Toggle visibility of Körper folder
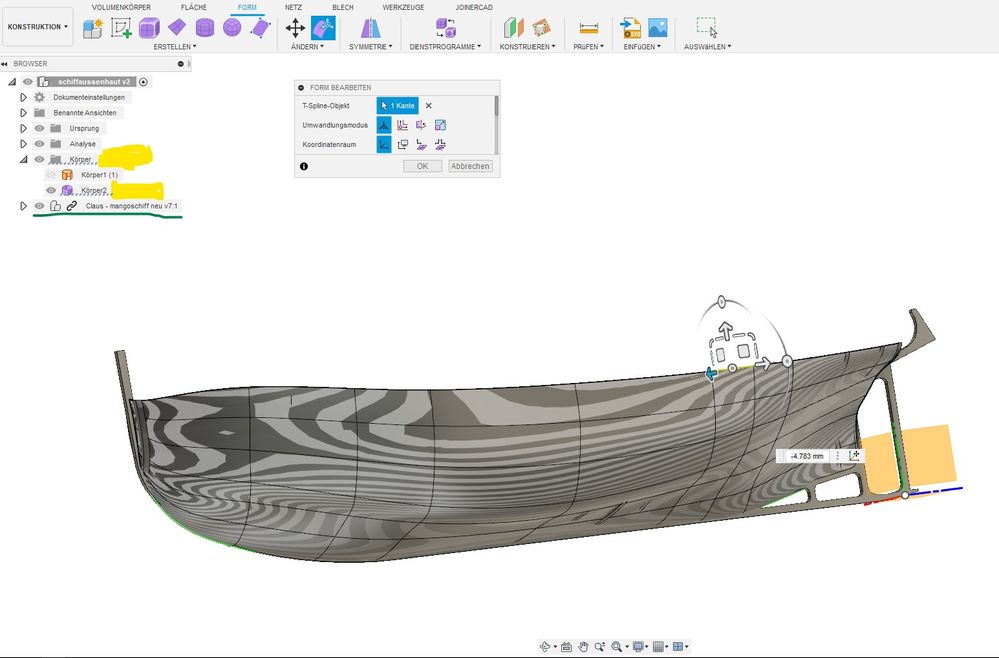This screenshot has width=999, height=658. click(x=40, y=159)
